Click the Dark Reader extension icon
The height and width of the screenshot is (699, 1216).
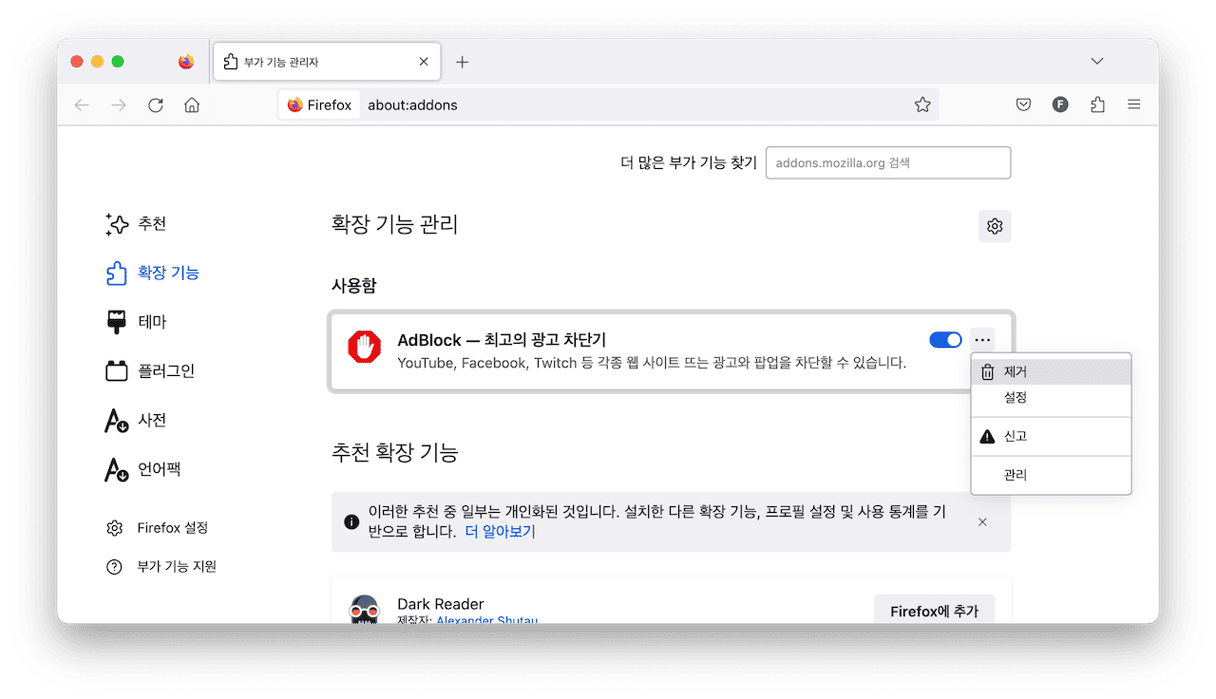tap(364, 610)
